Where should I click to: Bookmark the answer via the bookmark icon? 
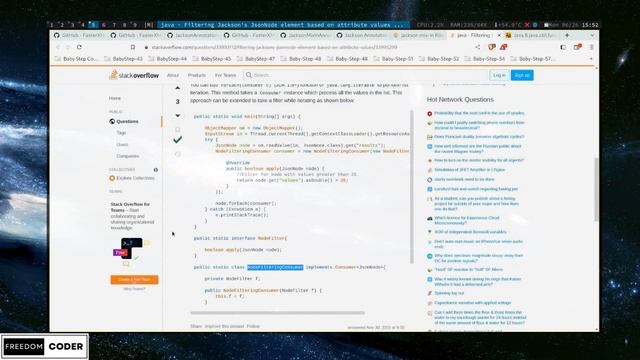[178, 129]
